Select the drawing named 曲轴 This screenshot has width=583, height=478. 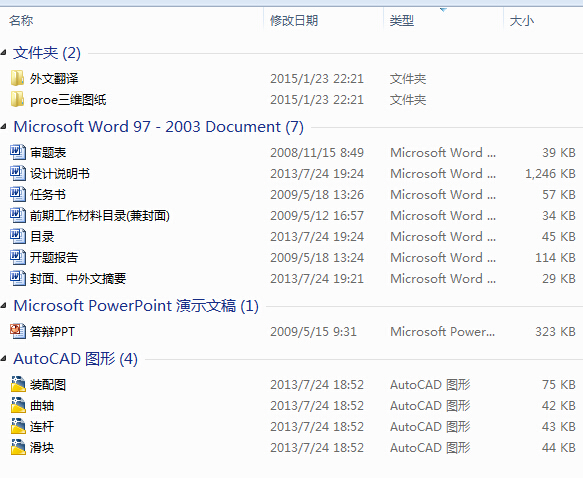pos(42,406)
